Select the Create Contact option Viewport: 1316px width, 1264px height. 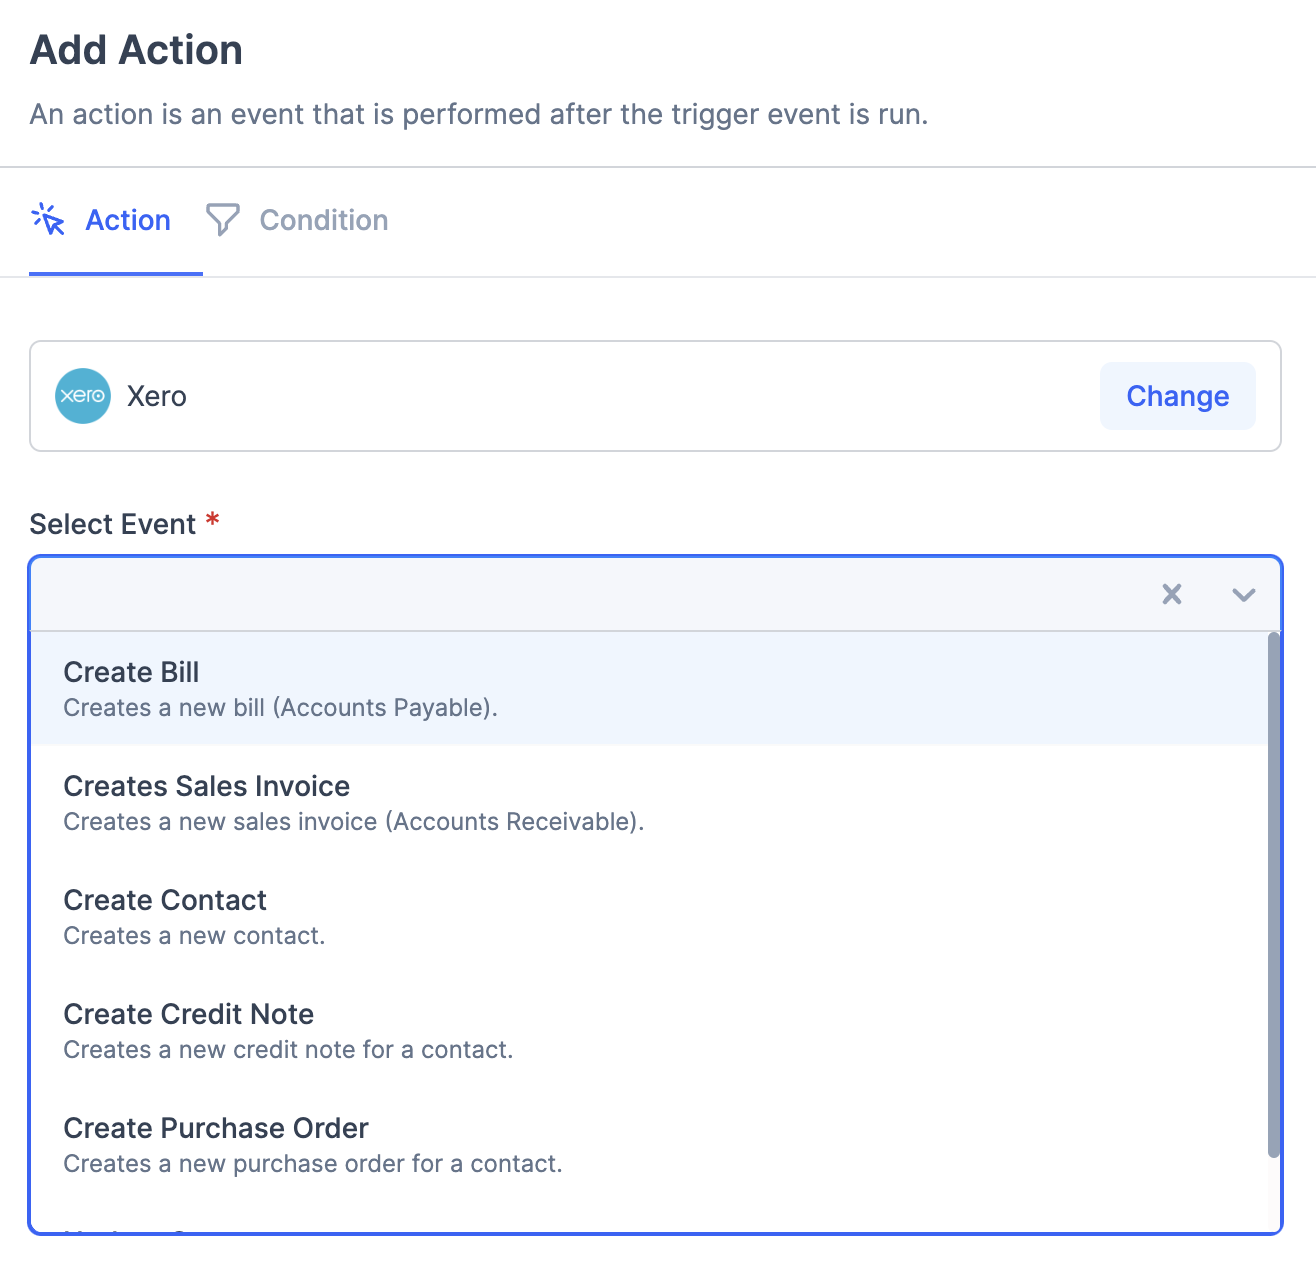(165, 900)
